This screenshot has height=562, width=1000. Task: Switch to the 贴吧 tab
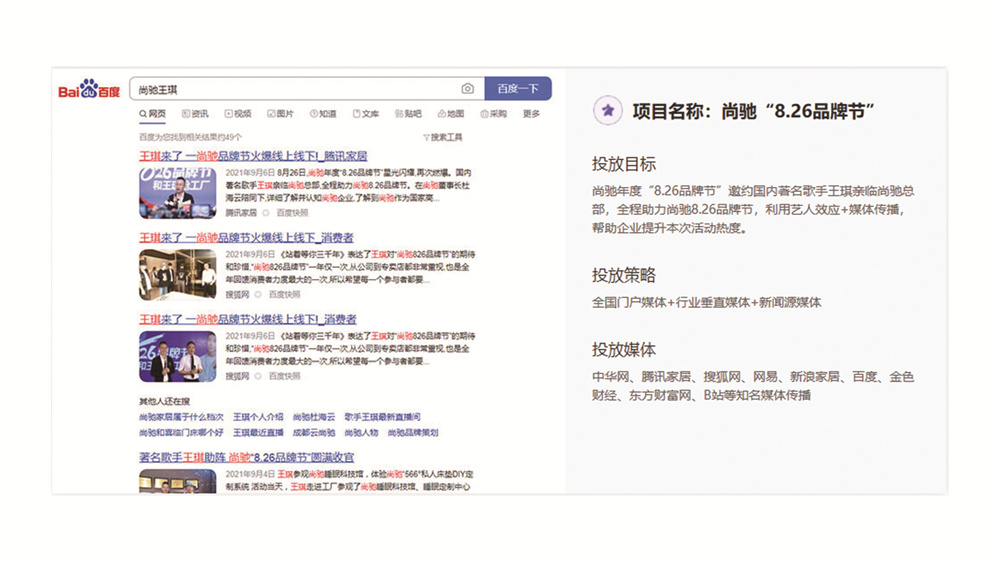click(408, 114)
